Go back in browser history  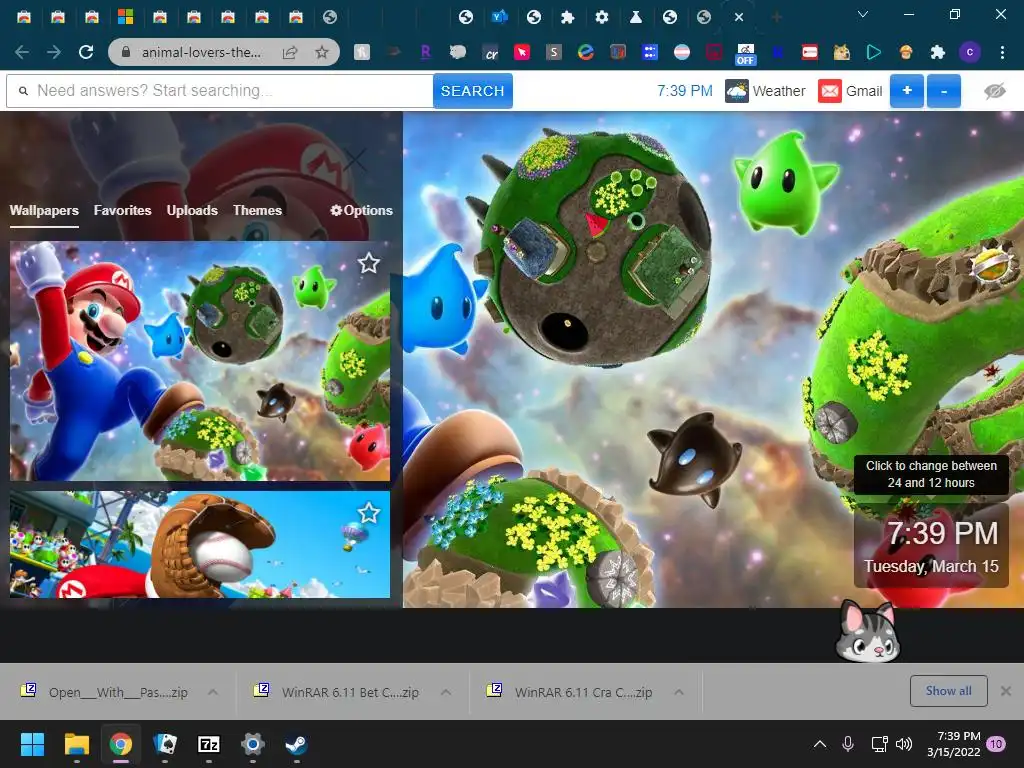pyautogui.click(x=22, y=52)
